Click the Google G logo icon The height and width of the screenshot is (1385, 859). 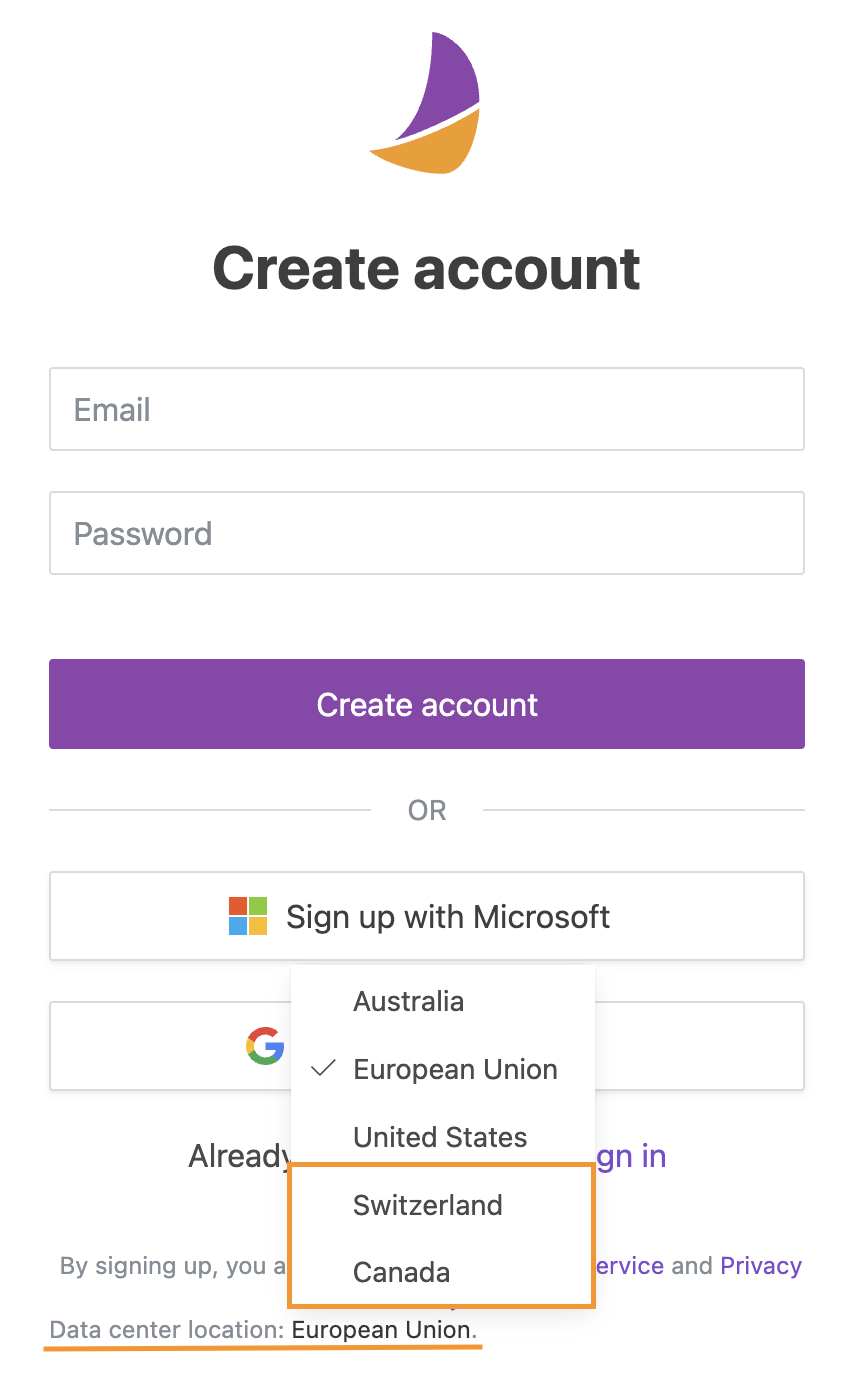tap(264, 1046)
